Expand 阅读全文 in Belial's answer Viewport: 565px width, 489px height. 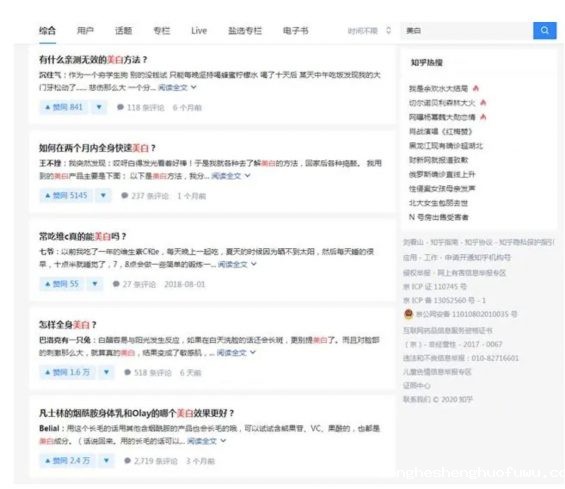[x=206, y=441]
